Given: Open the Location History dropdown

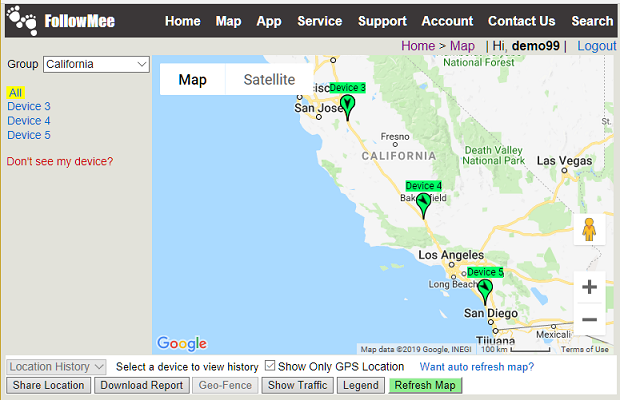Looking at the screenshot, I should pyautogui.click(x=56, y=367).
